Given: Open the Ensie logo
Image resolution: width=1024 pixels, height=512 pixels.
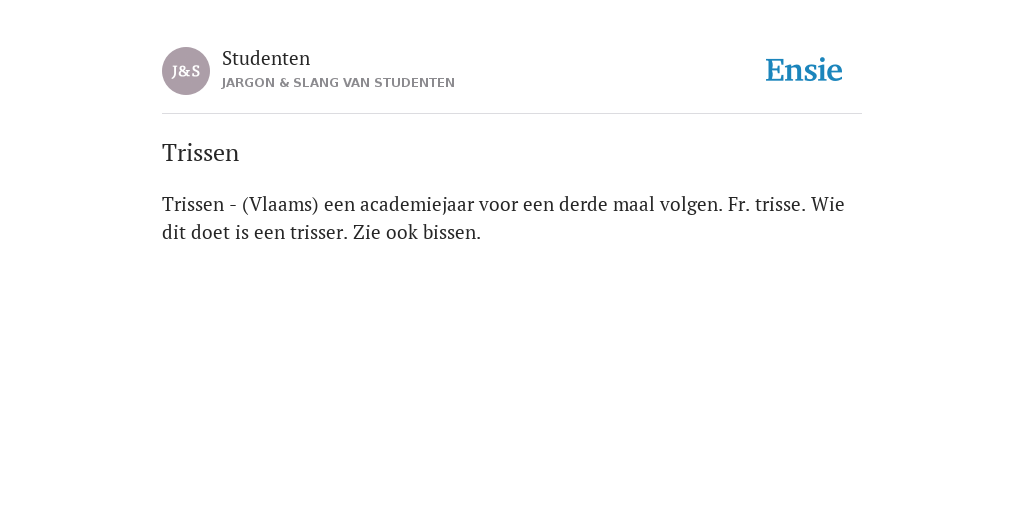Looking at the screenshot, I should pos(804,70).
